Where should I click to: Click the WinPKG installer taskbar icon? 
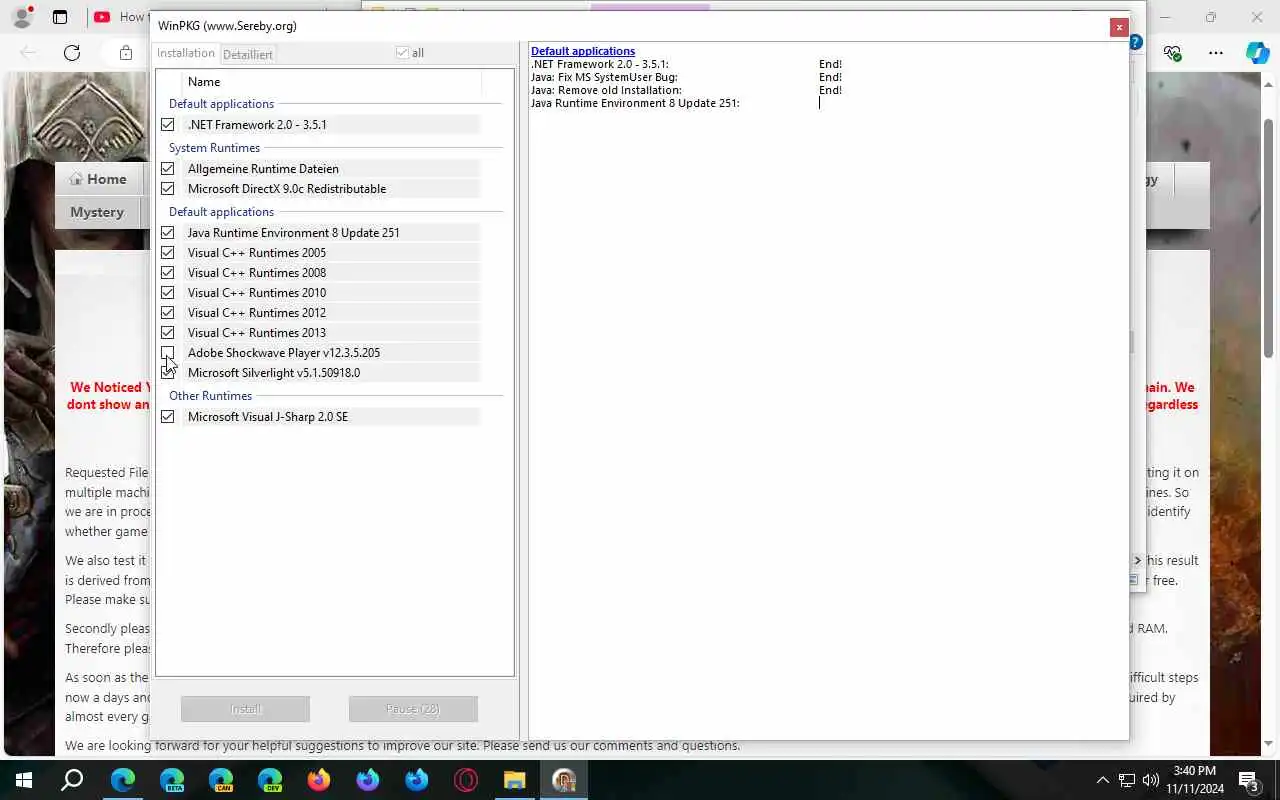[564, 780]
